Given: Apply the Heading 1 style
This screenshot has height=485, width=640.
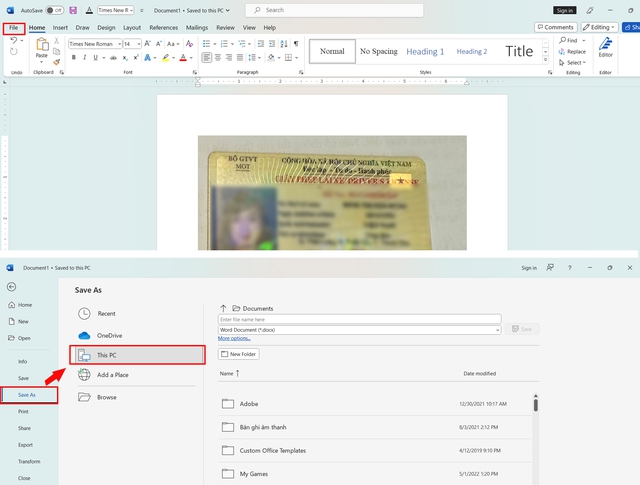Looking at the screenshot, I should point(425,51).
